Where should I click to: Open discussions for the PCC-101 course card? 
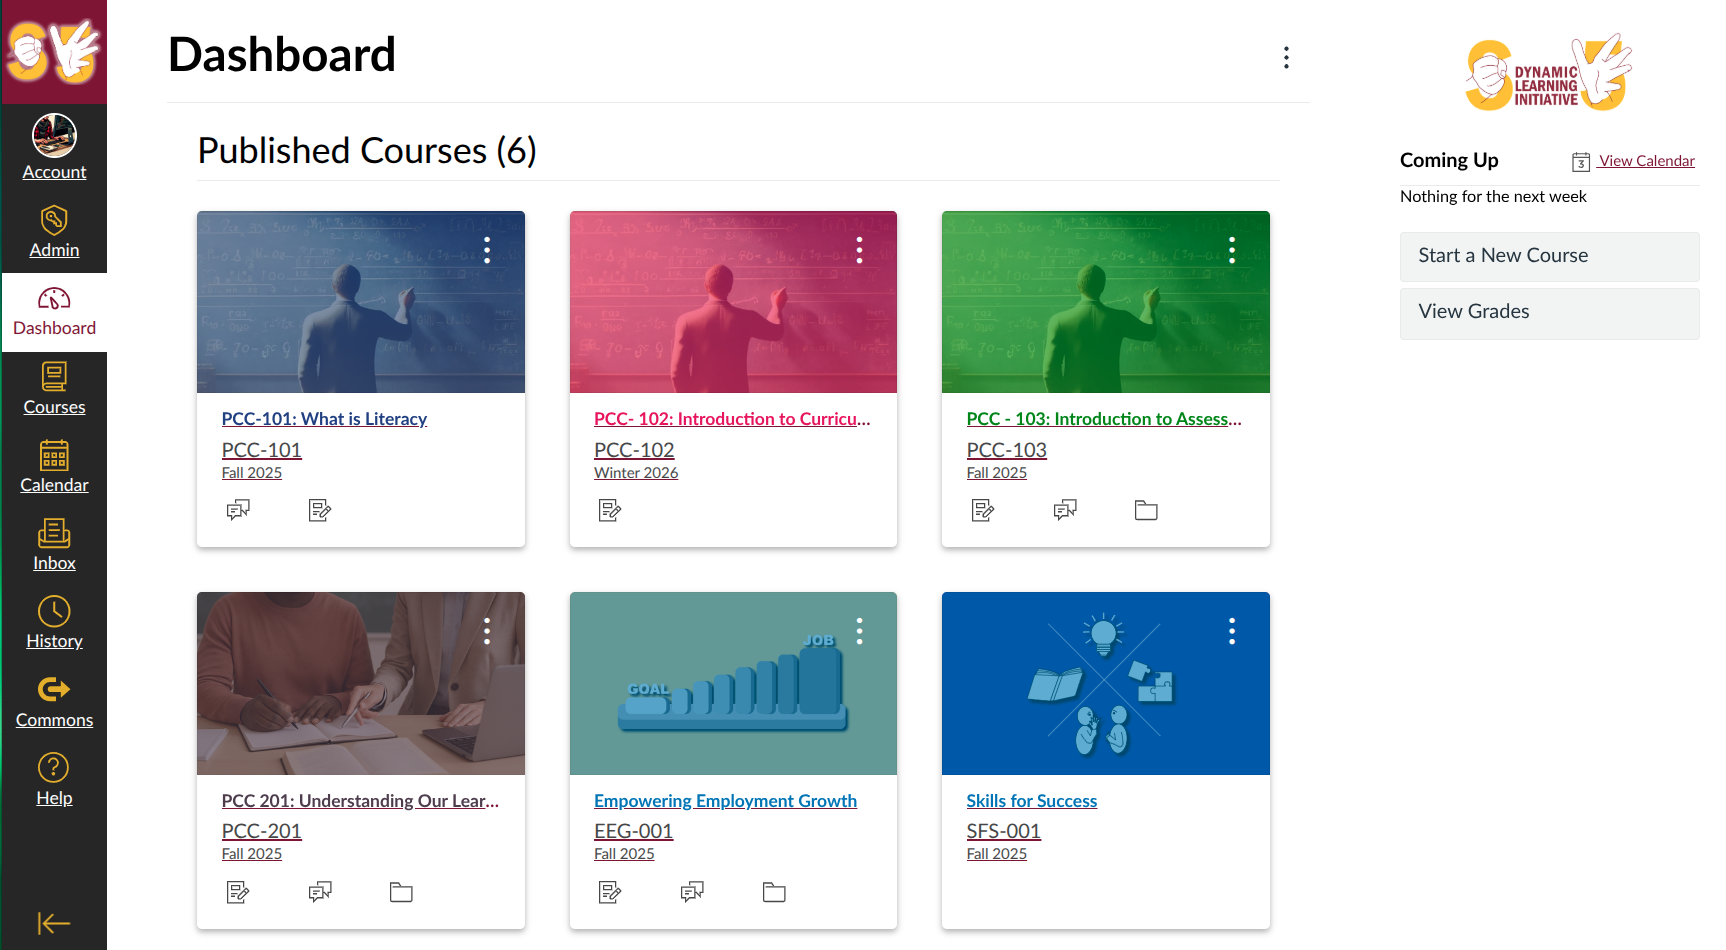[x=238, y=510]
